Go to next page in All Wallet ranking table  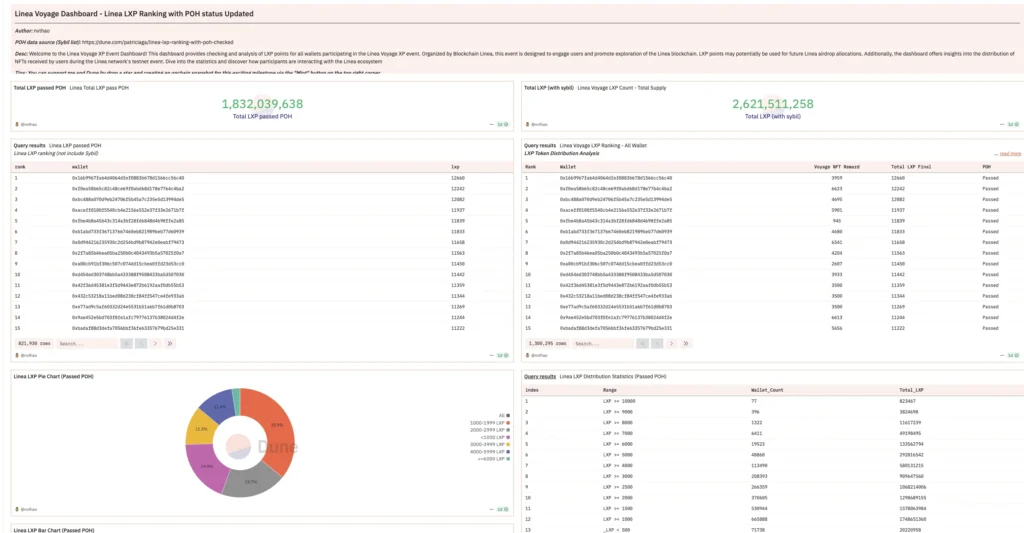click(x=671, y=344)
